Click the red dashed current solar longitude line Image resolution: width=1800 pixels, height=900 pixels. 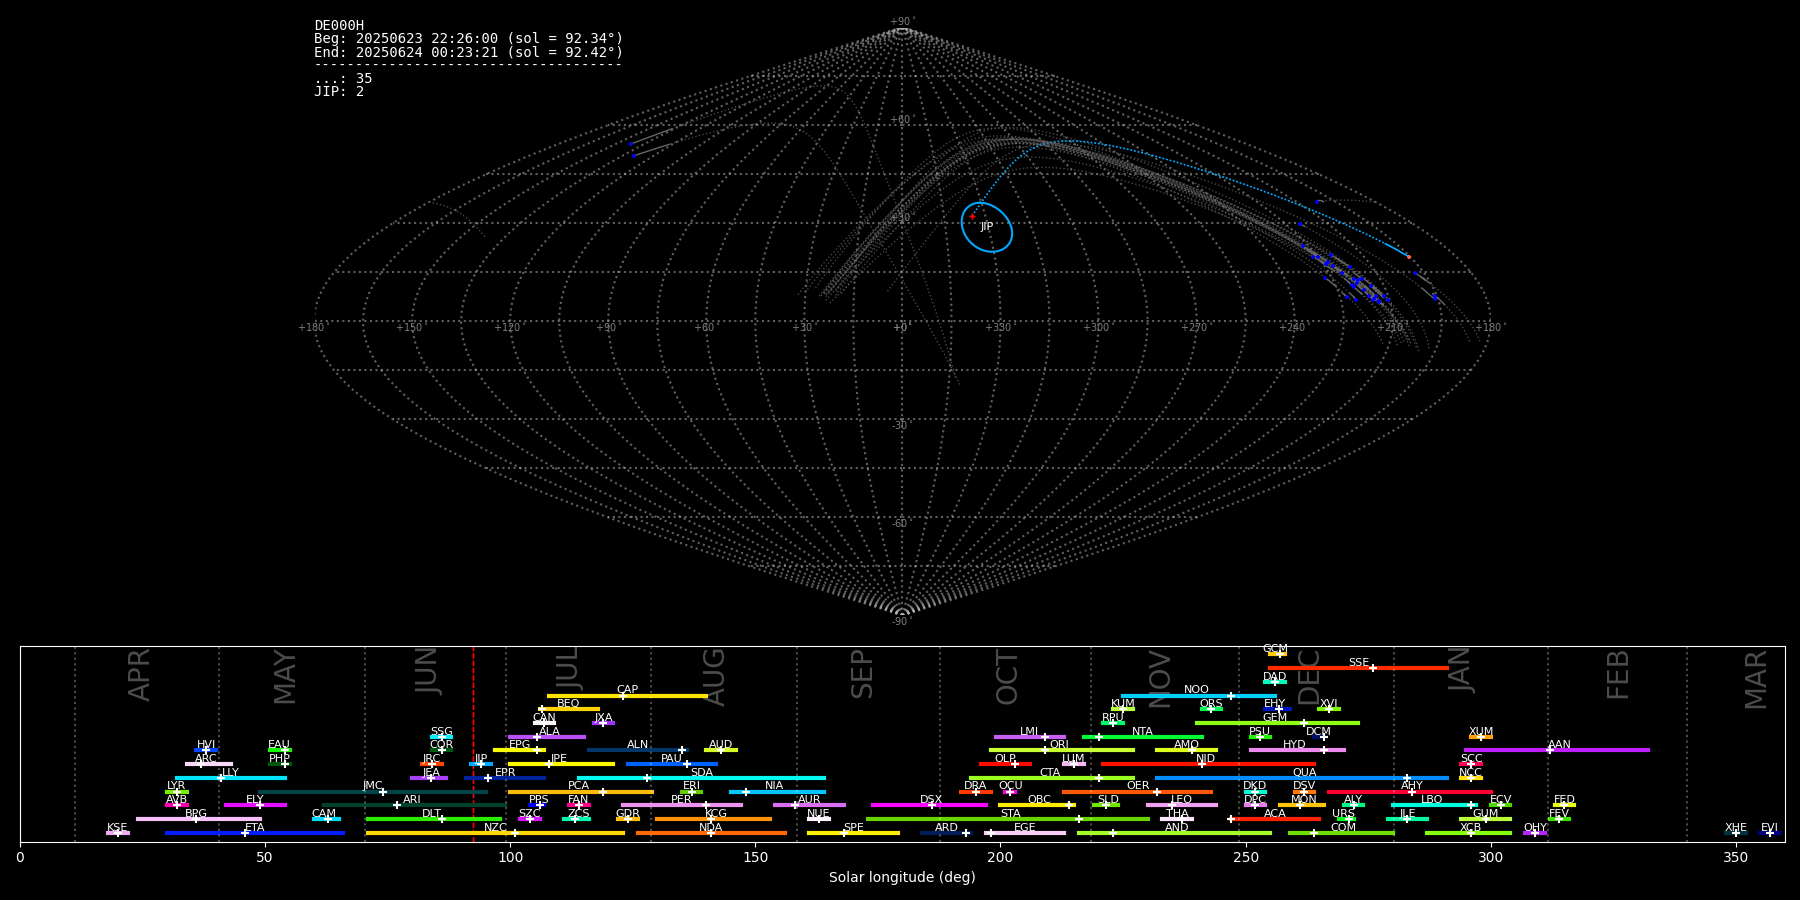[473, 744]
